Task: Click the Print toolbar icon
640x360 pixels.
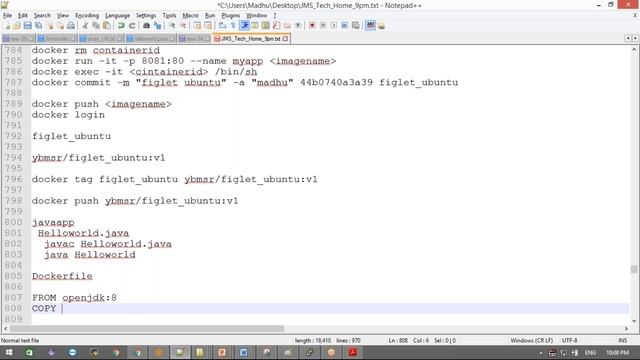Action: point(71,26)
